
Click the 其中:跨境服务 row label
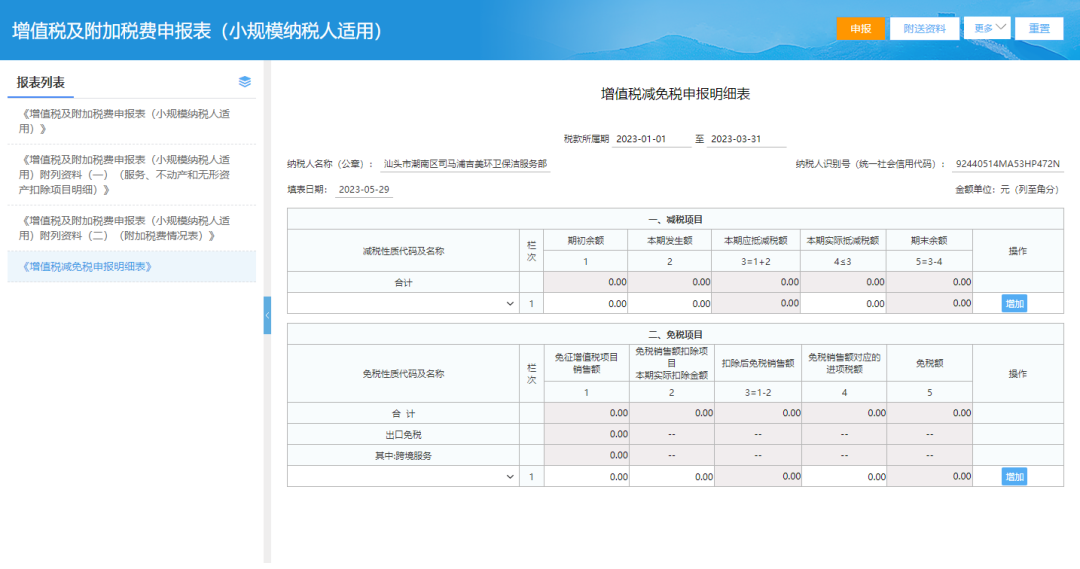(403, 455)
